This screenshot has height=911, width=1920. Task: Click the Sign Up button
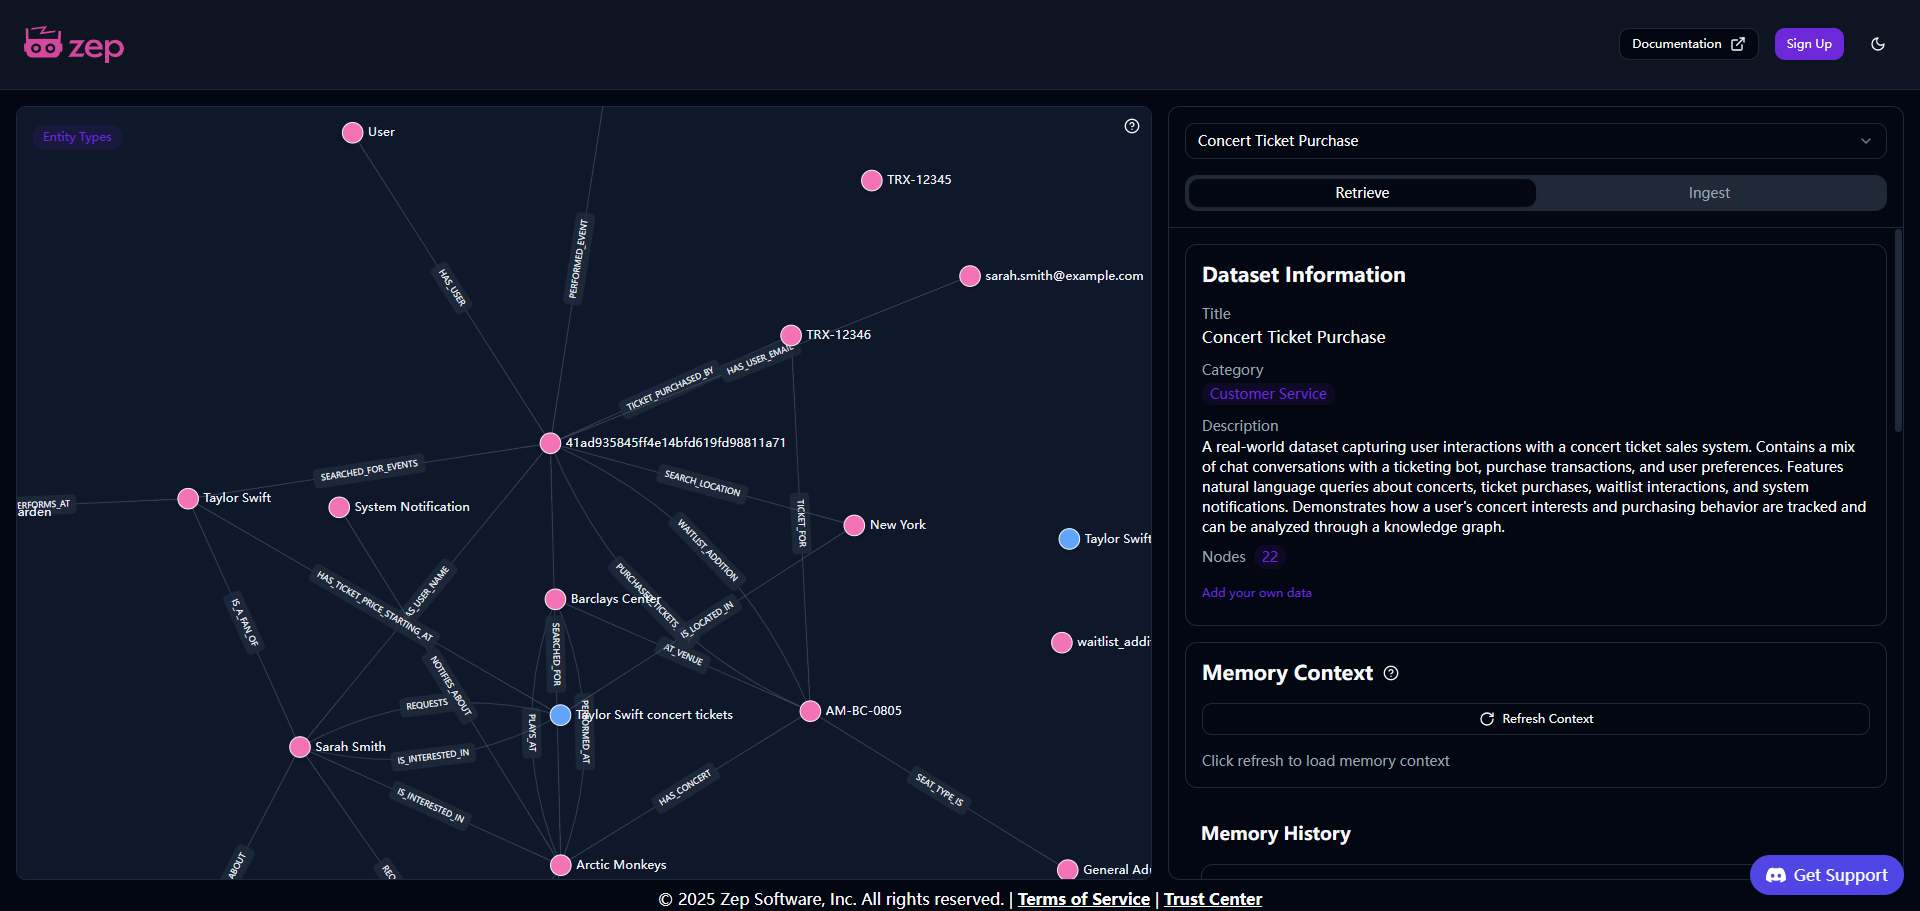click(1809, 44)
